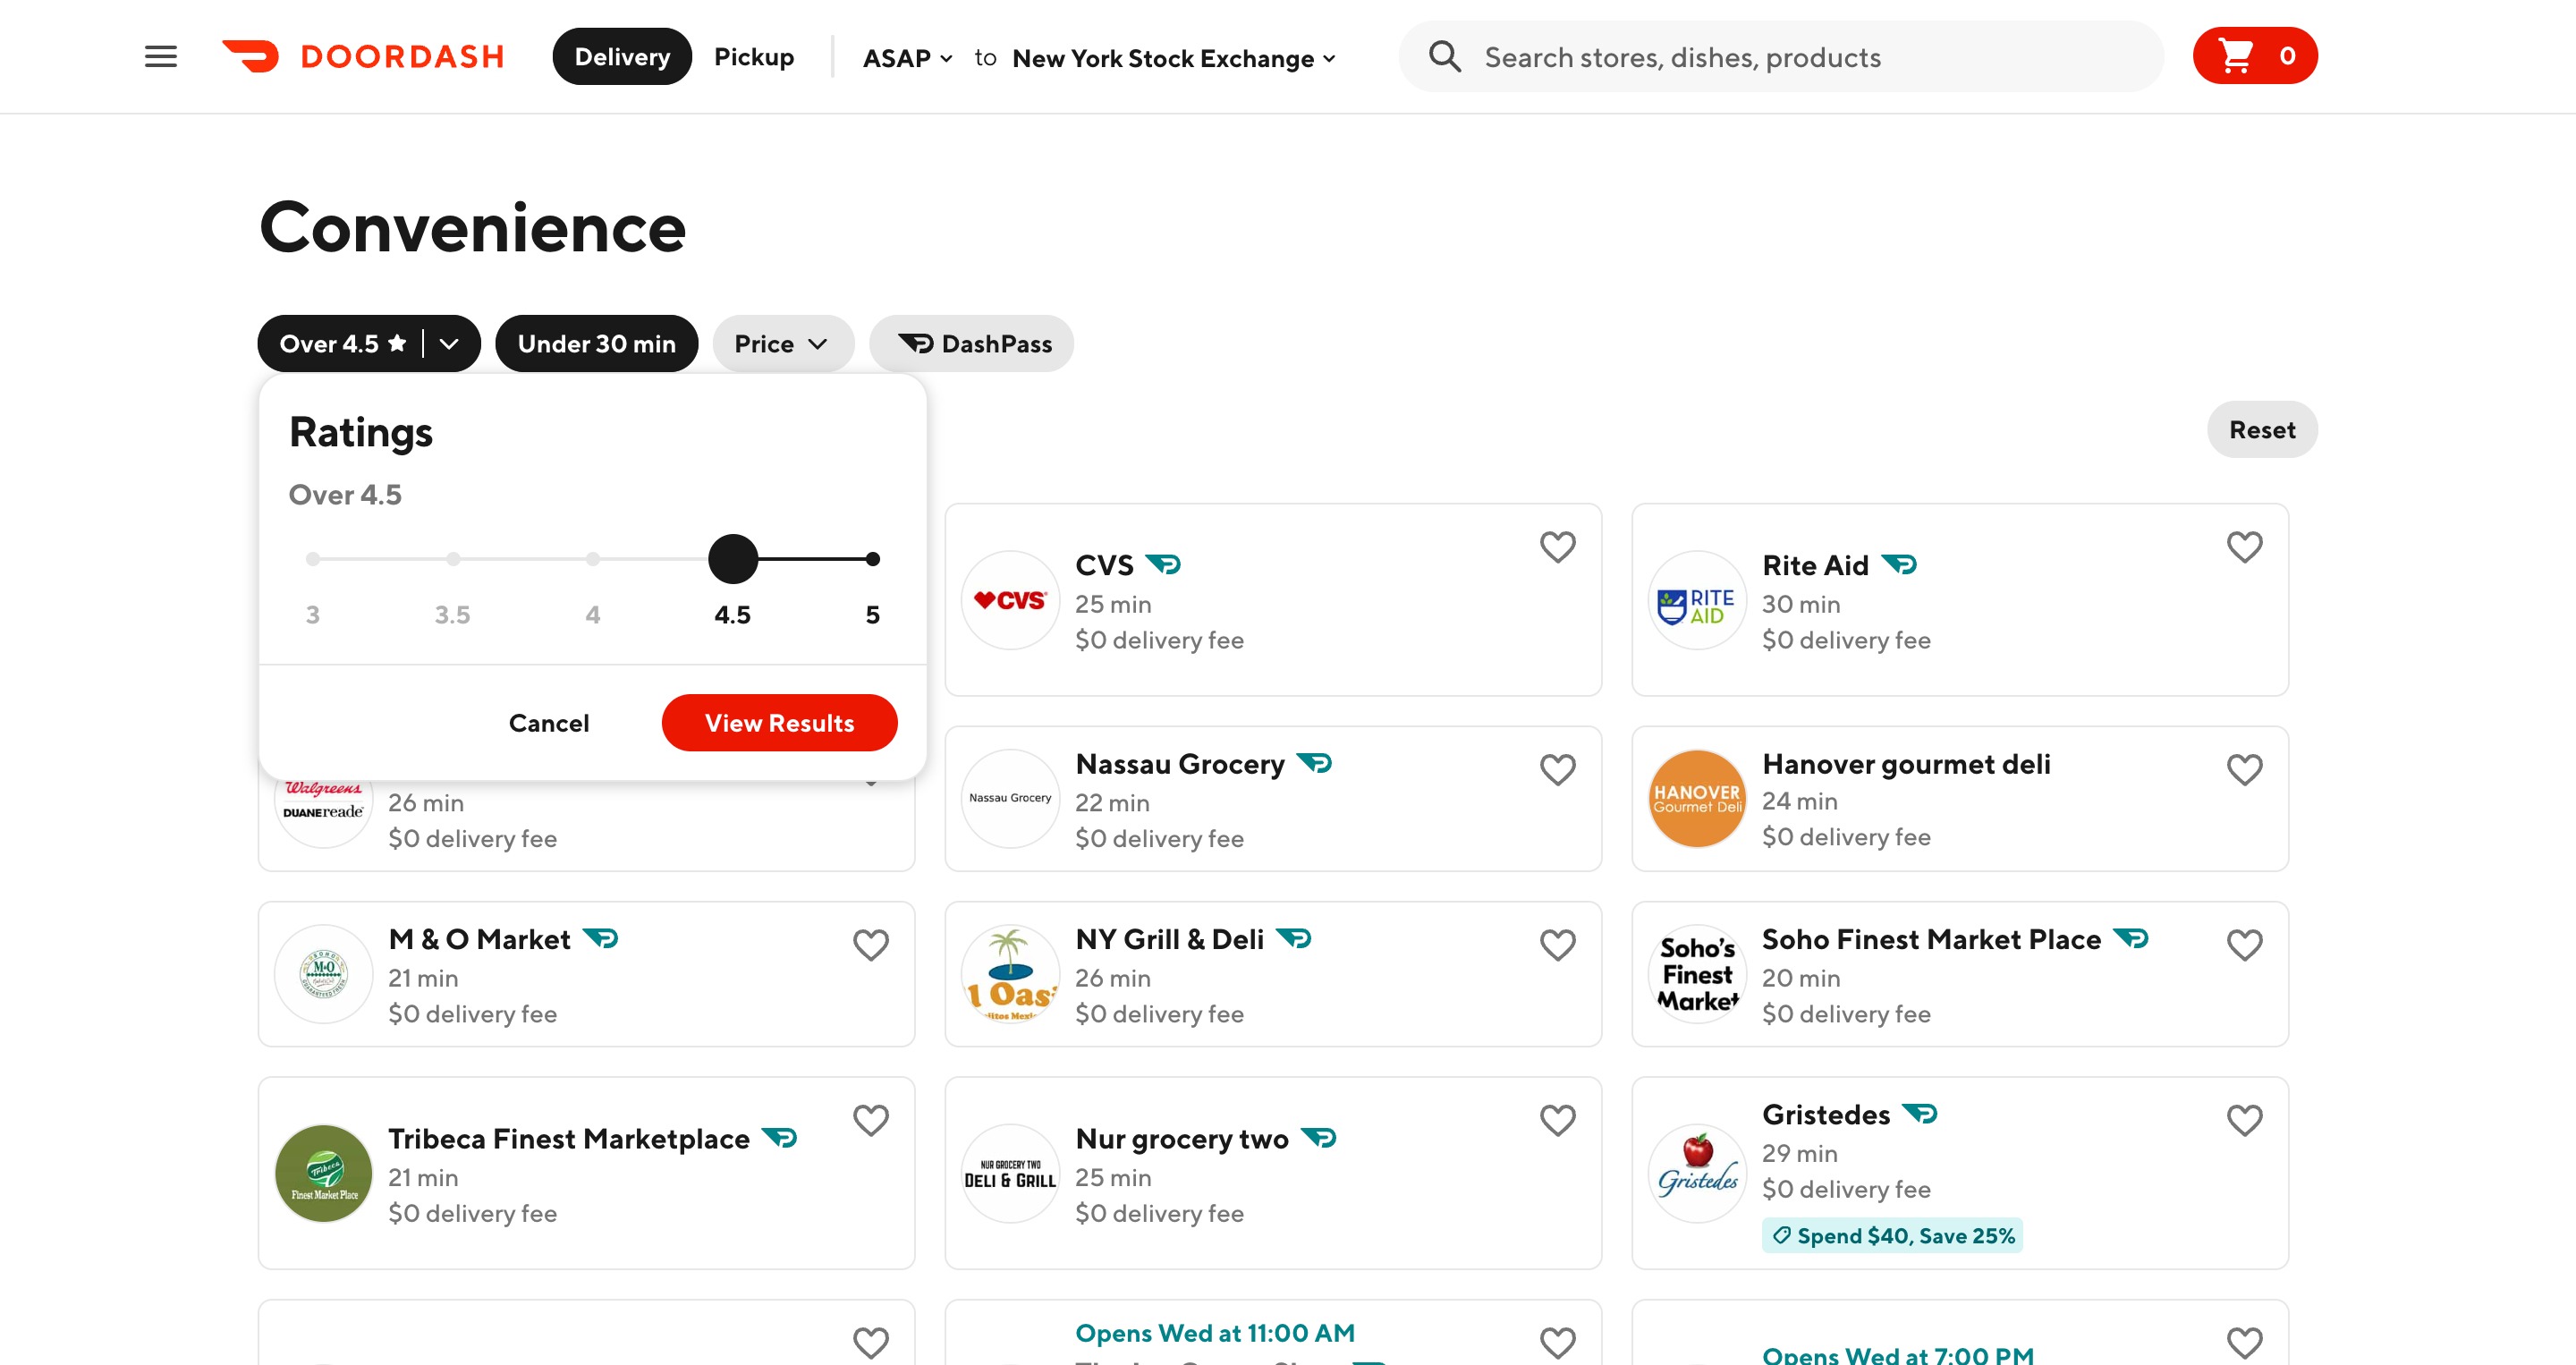Toggle the heart on NY Grill & Deli

pyautogui.click(x=1557, y=945)
